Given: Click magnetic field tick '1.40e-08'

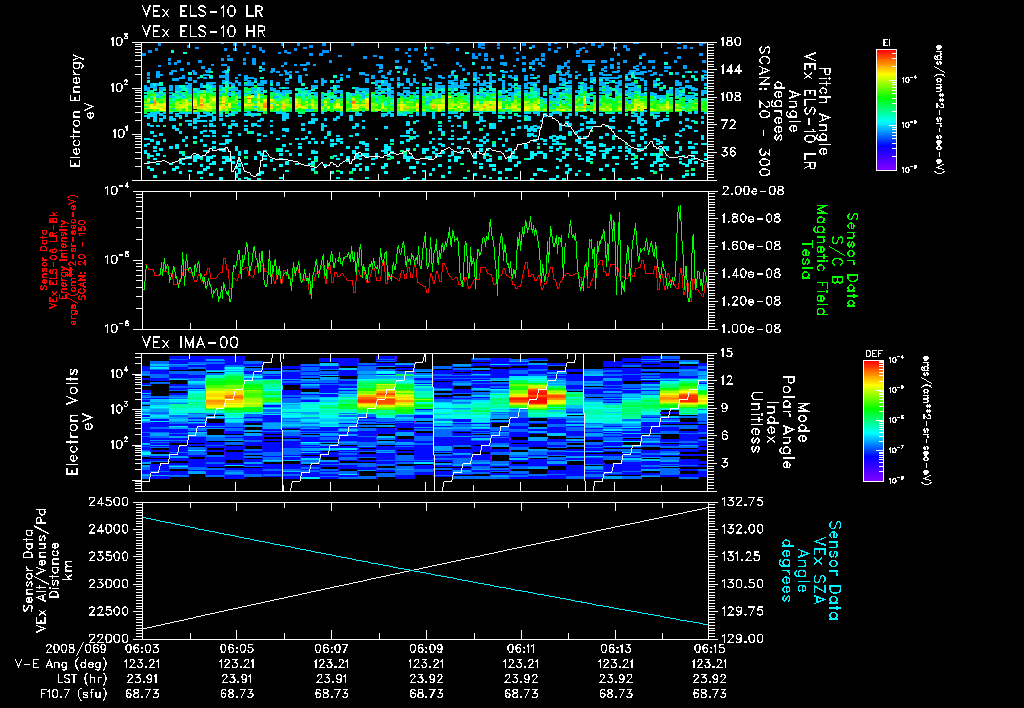Looking at the screenshot, I should click(x=751, y=274).
